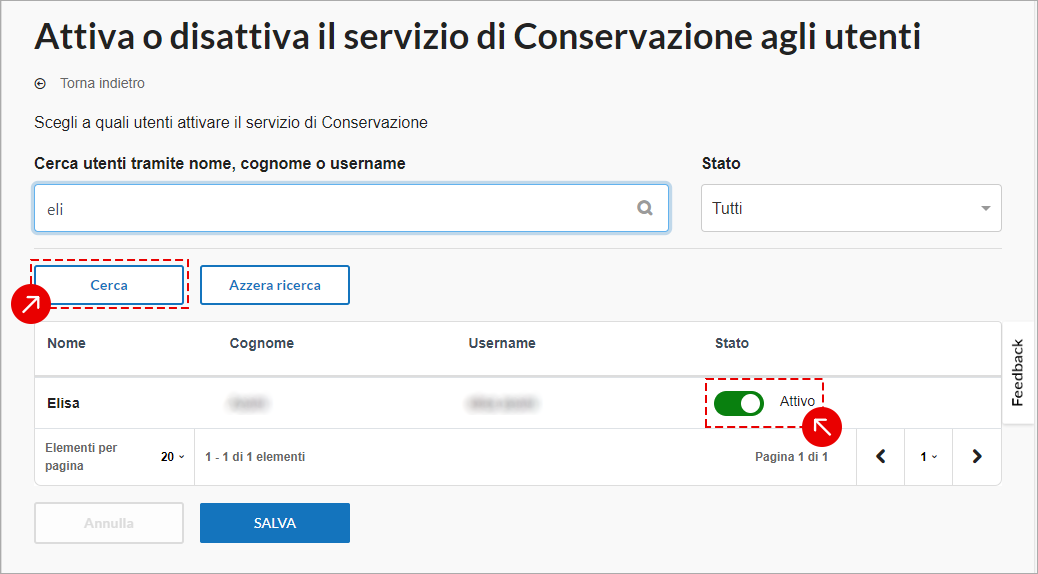This screenshot has height=574, width=1038.
Task: Click the magnifying glass search icon
Action: coord(645,208)
